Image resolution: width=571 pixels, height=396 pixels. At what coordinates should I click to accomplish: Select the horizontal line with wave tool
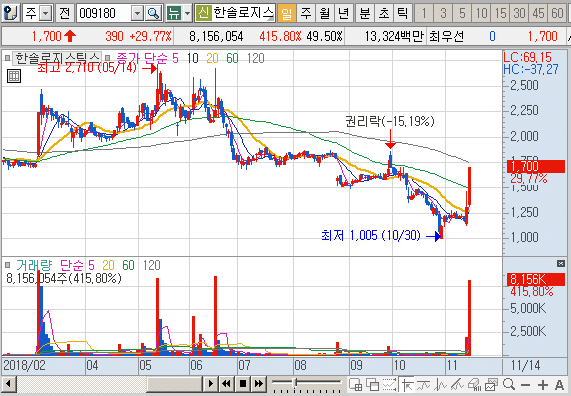424,384
